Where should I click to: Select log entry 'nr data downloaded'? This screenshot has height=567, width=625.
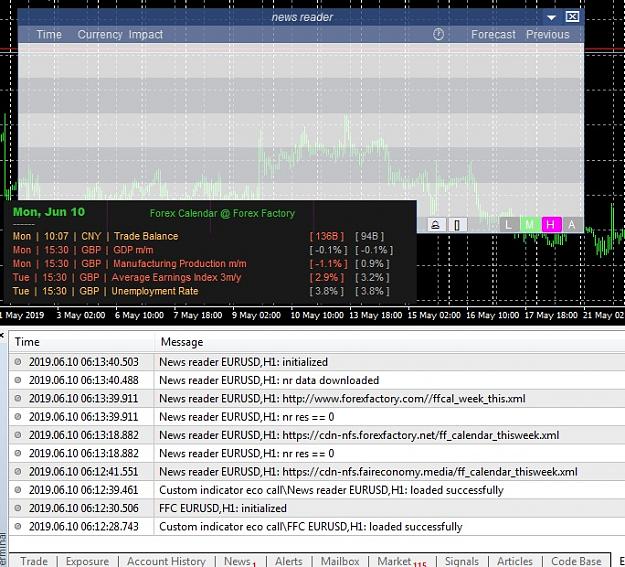[x=317, y=380]
